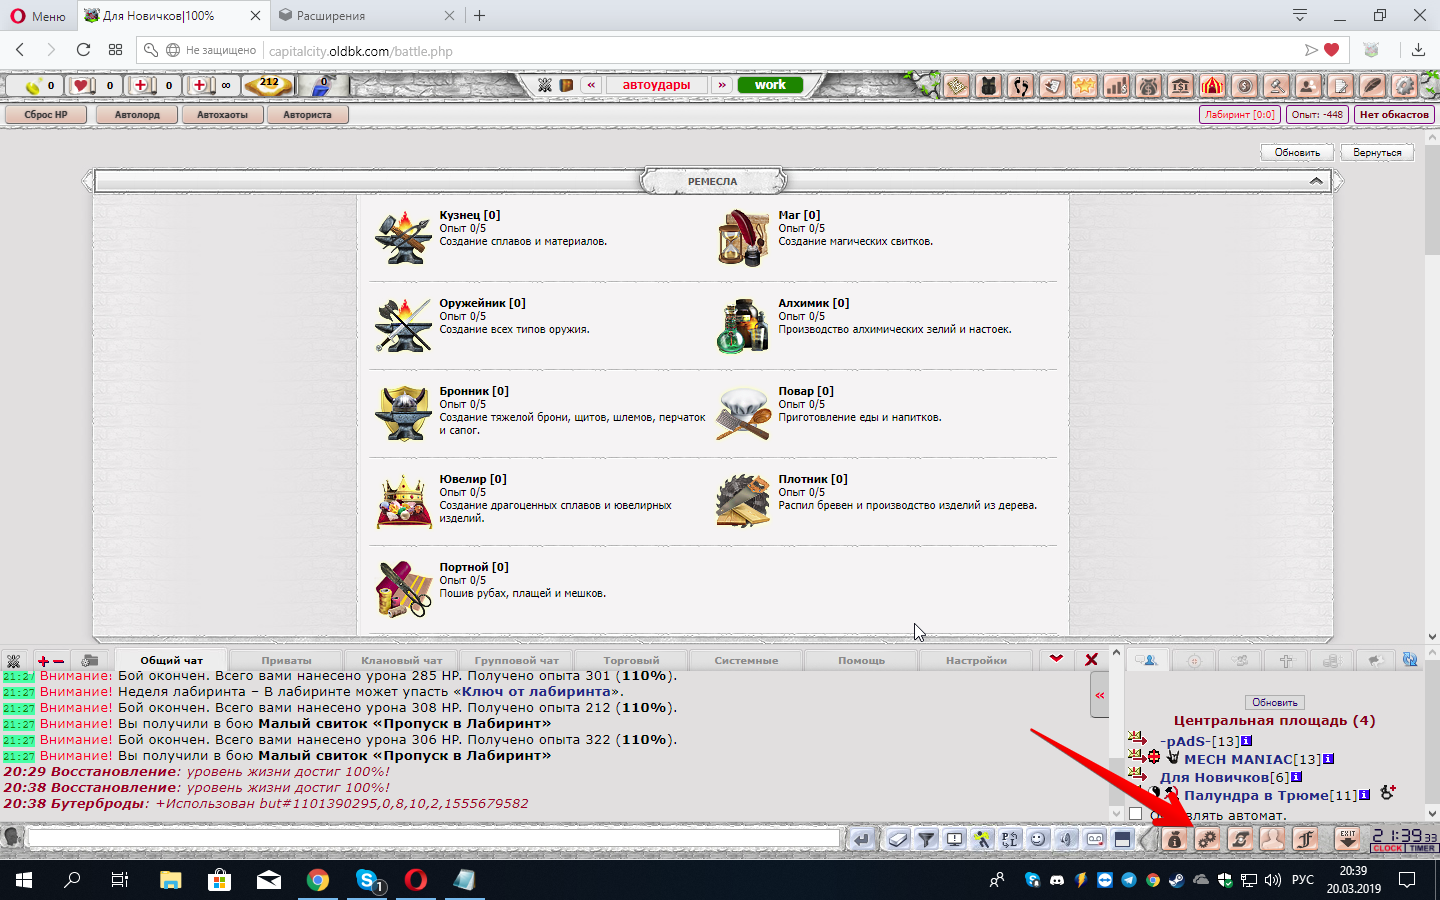
Task: Click the red down-chevron beside Настройки tab
Action: (x=1056, y=659)
